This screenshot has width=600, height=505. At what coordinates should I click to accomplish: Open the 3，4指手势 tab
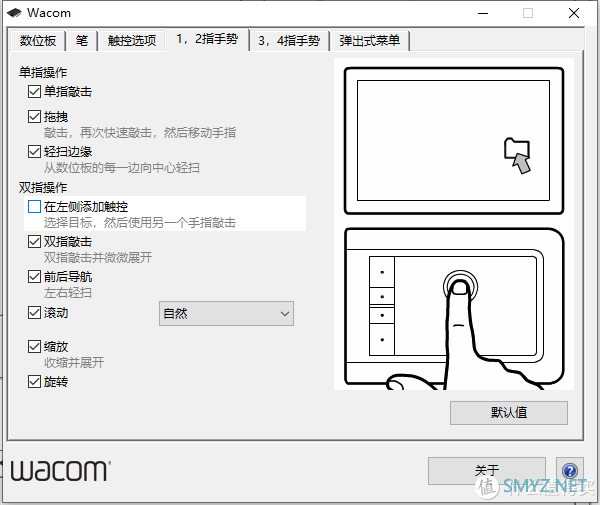coord(289,41)
